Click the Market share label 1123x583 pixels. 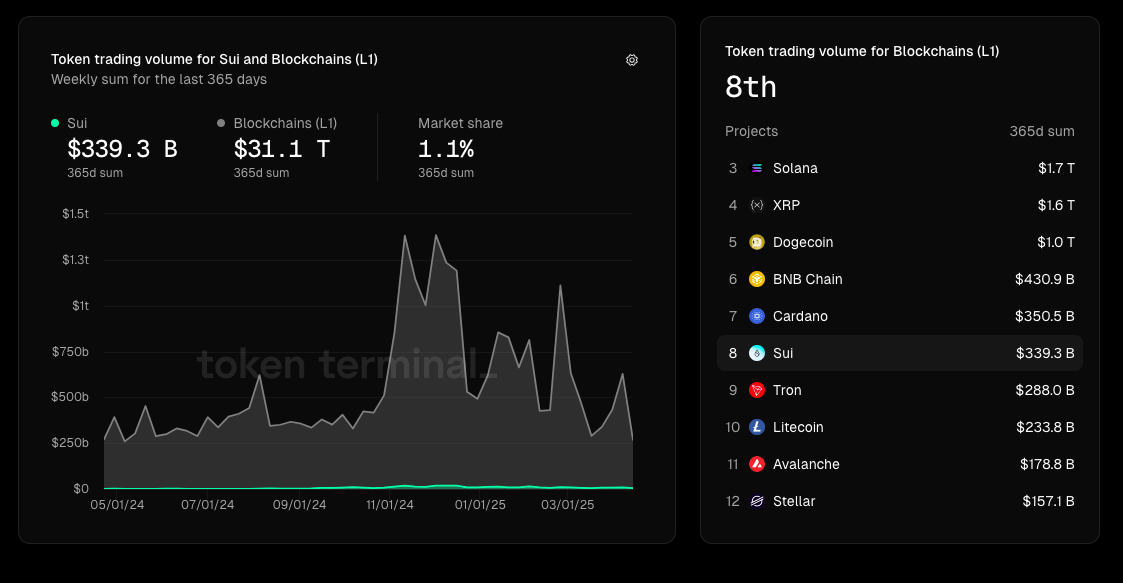461,123
